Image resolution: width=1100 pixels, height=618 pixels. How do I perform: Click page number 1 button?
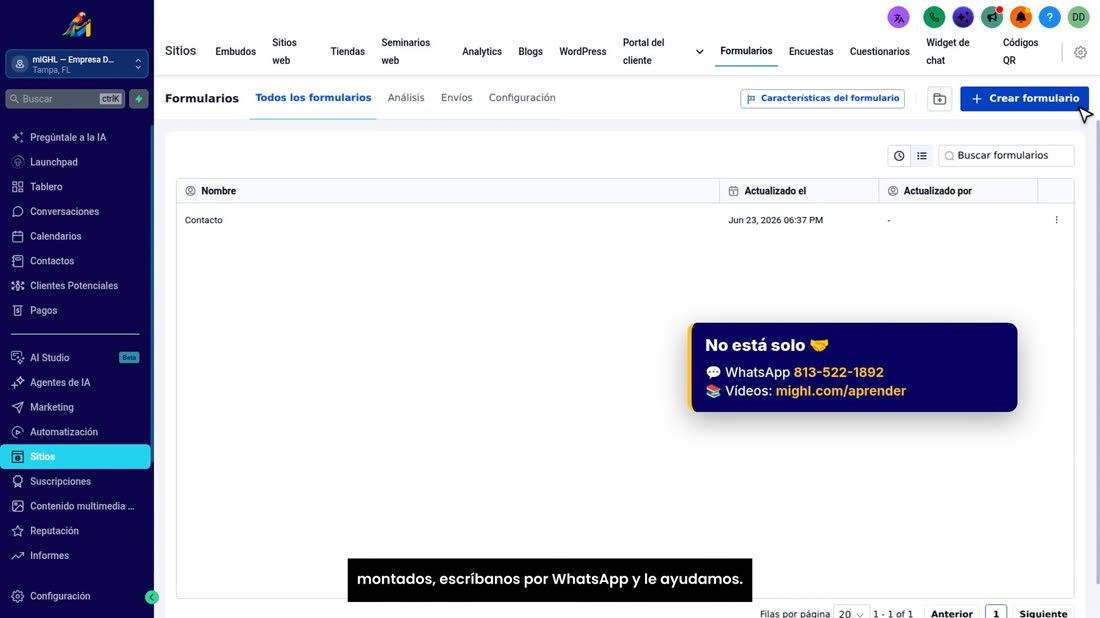pos(995,613)
